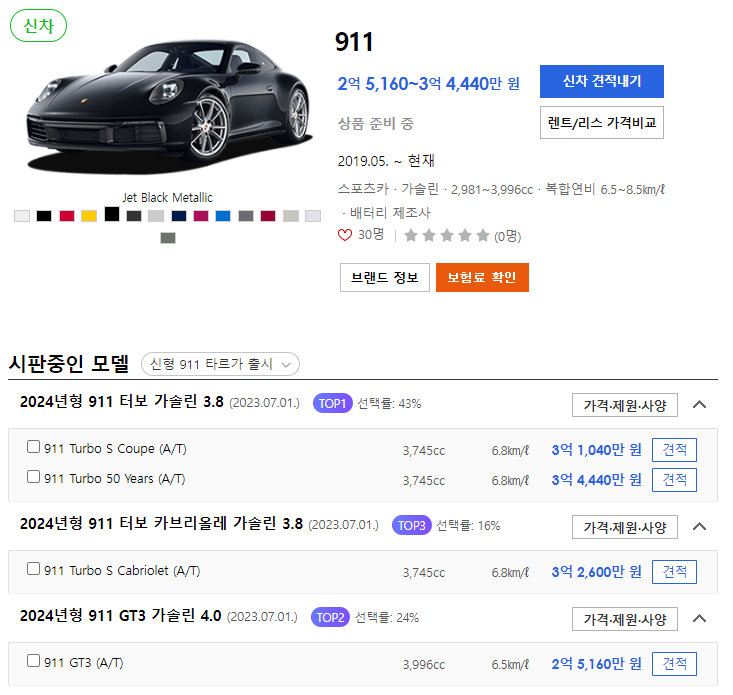733x695 pixels.
Task: Open 가격·제원·사양 for 911 GT3
Action: tap(625, 619)
